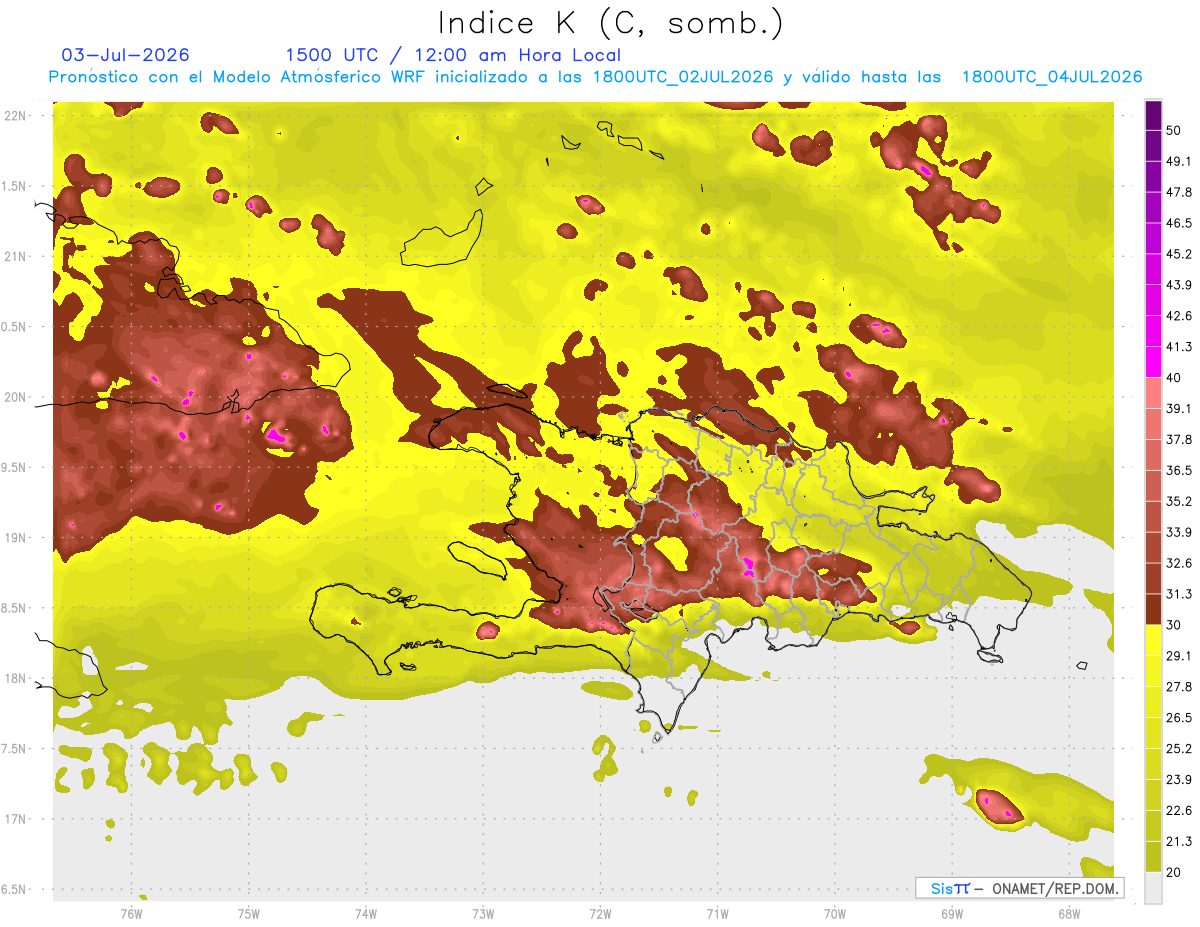The height and width of the screenshot is (927, 1200).
Task: Click the legend value "20"
Action: point(1175,872)
